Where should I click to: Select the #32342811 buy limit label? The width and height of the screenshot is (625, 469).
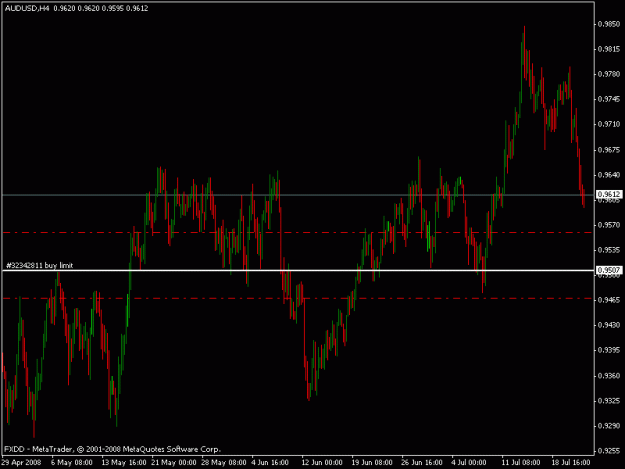39,265
